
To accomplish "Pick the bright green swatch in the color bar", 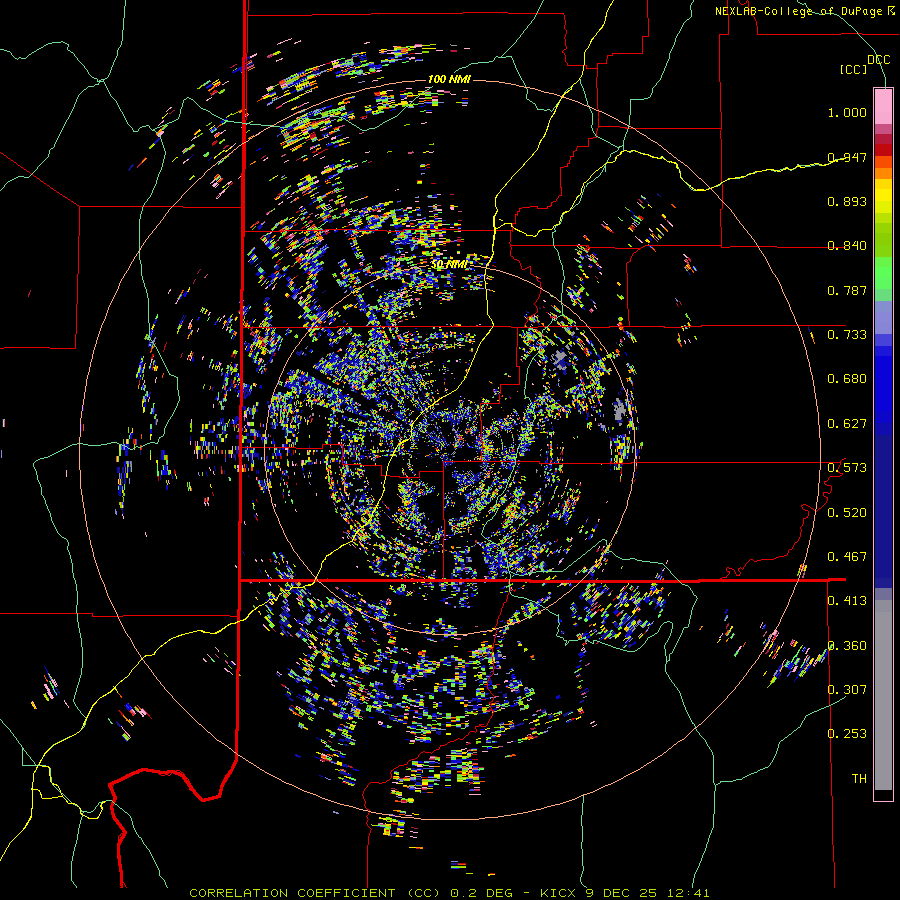I will pyautogui.click(x=883, y=274).
